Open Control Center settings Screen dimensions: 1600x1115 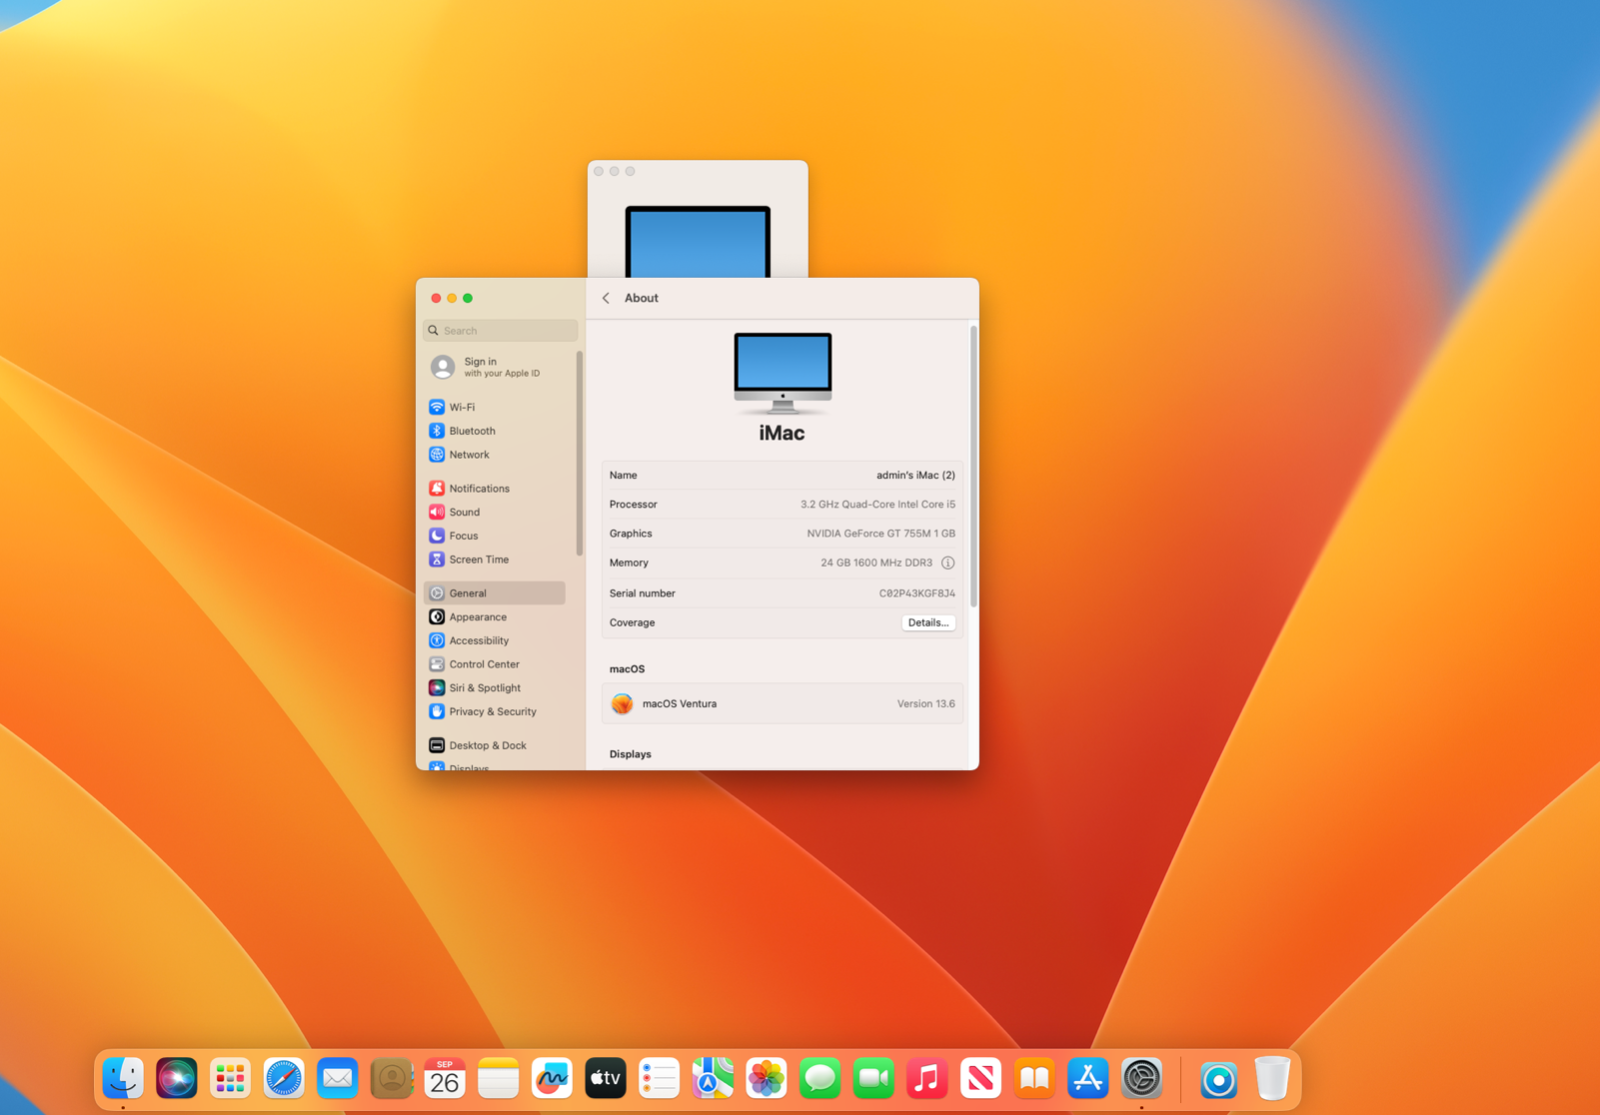[x=494, y=664]
